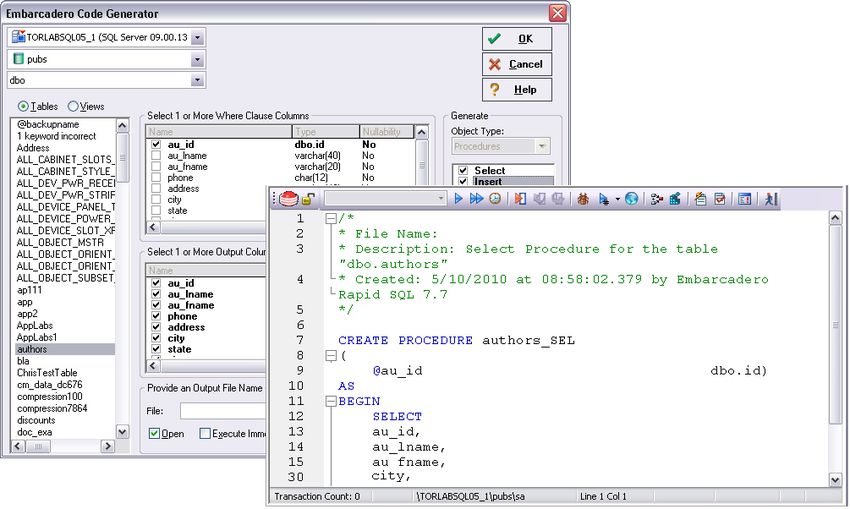The image size is (850, 509).
Task: Click the File output name field
Action: [223, 411]
